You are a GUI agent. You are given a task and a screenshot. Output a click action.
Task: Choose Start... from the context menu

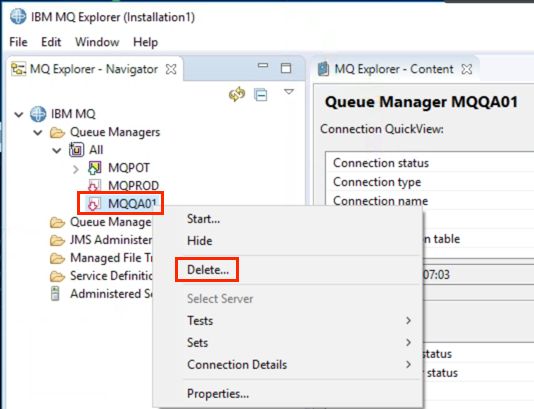pyautogui.click(x=203, y=219)
